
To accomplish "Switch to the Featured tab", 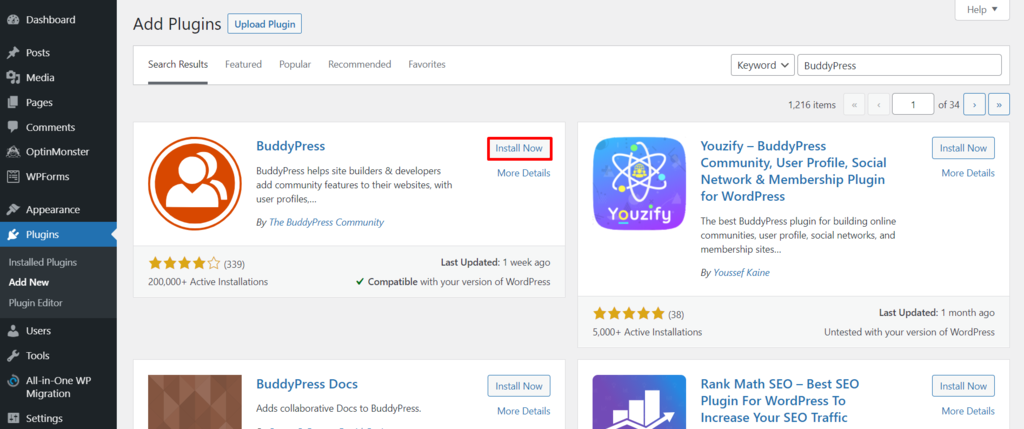I will [243, 65].
